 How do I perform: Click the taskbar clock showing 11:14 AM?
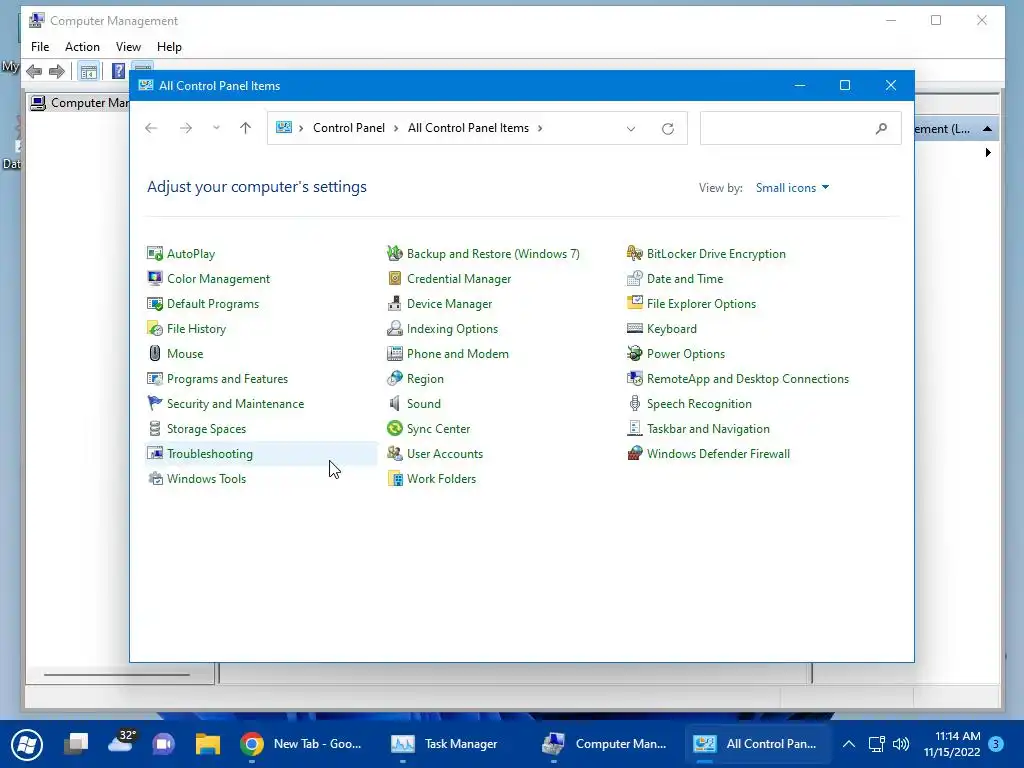coord(952,744)
